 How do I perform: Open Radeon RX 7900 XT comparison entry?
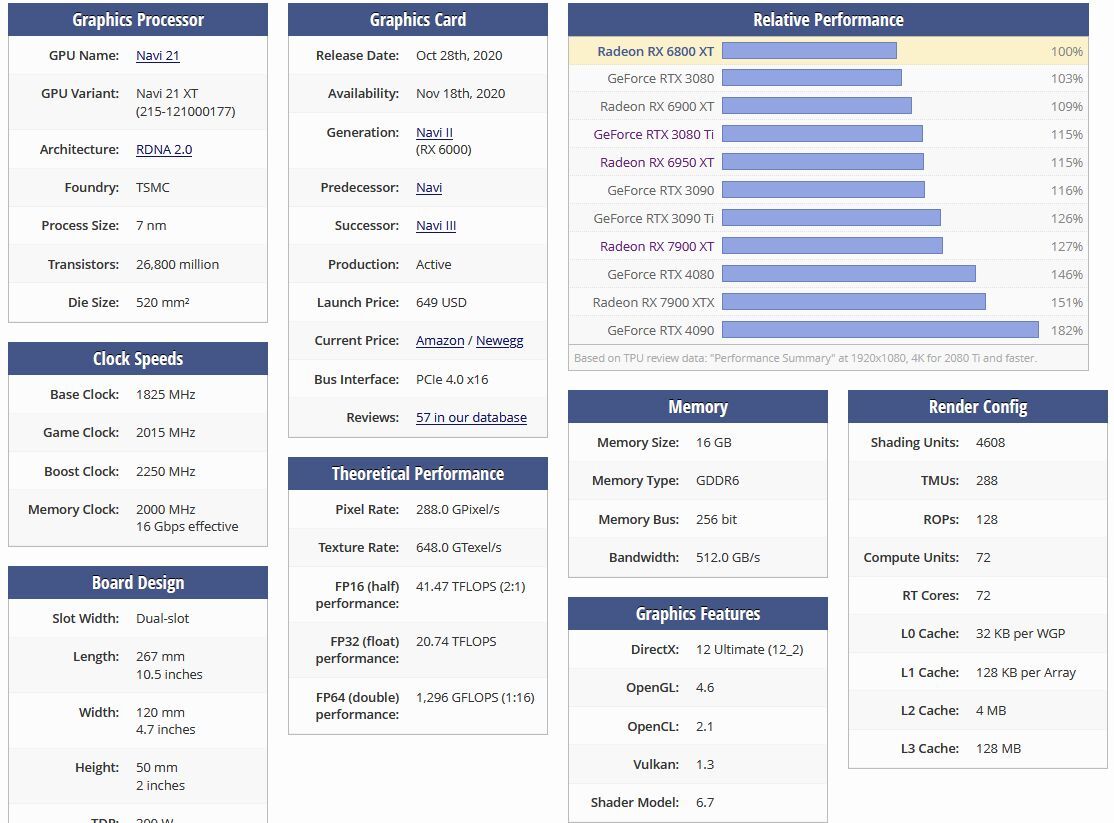pos(657,246)
